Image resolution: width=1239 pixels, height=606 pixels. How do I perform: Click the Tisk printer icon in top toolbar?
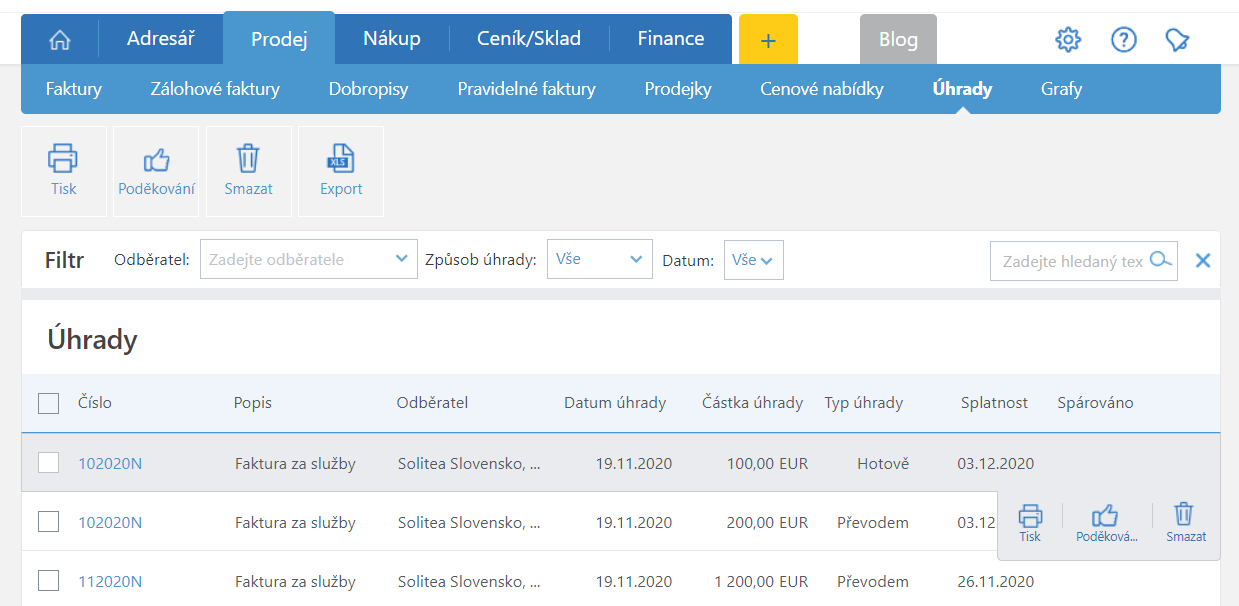pyautogui.click(x=63, y=159)
